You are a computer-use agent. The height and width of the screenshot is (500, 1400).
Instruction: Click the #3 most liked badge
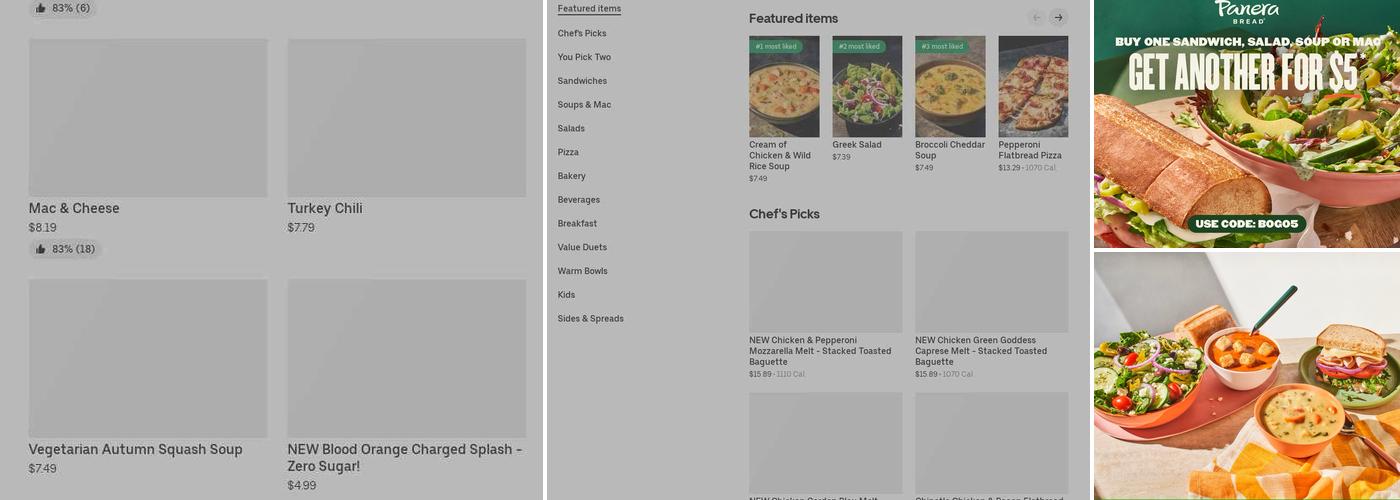click(942, 46)
